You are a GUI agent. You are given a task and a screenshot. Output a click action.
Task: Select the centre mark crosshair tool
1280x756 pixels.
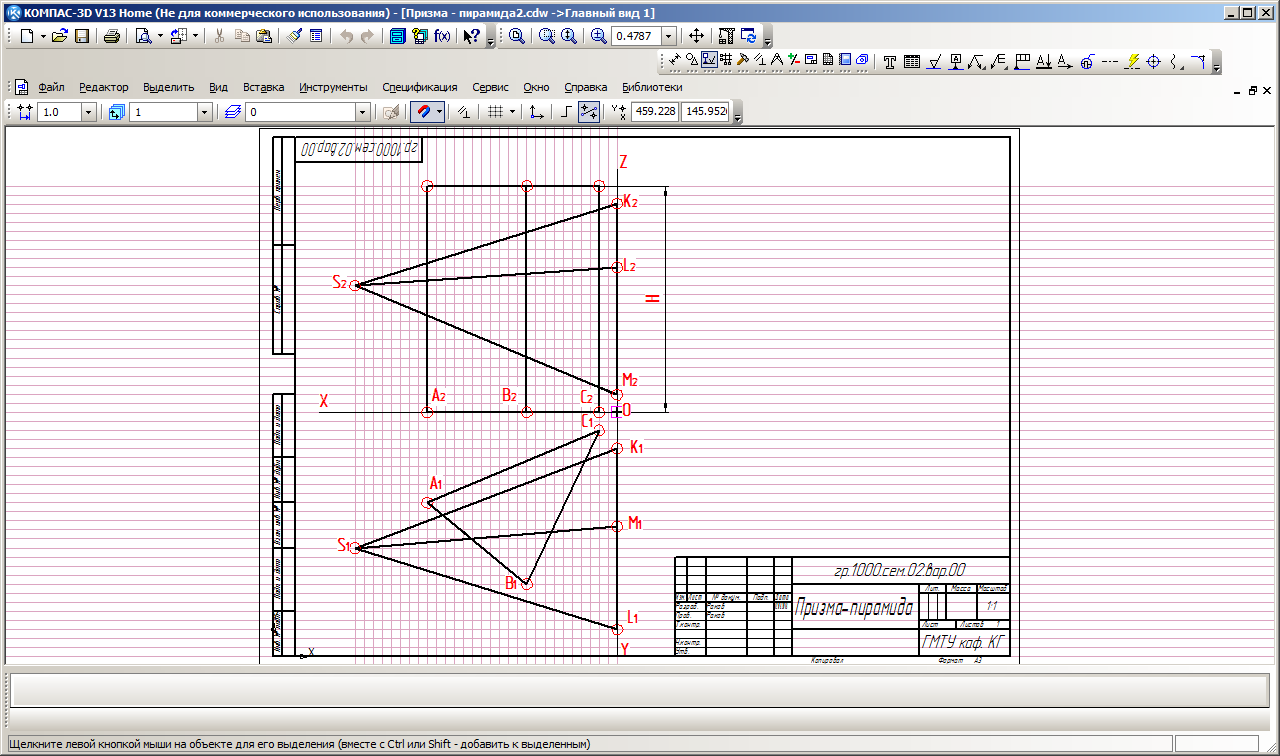click(1153, 61)
